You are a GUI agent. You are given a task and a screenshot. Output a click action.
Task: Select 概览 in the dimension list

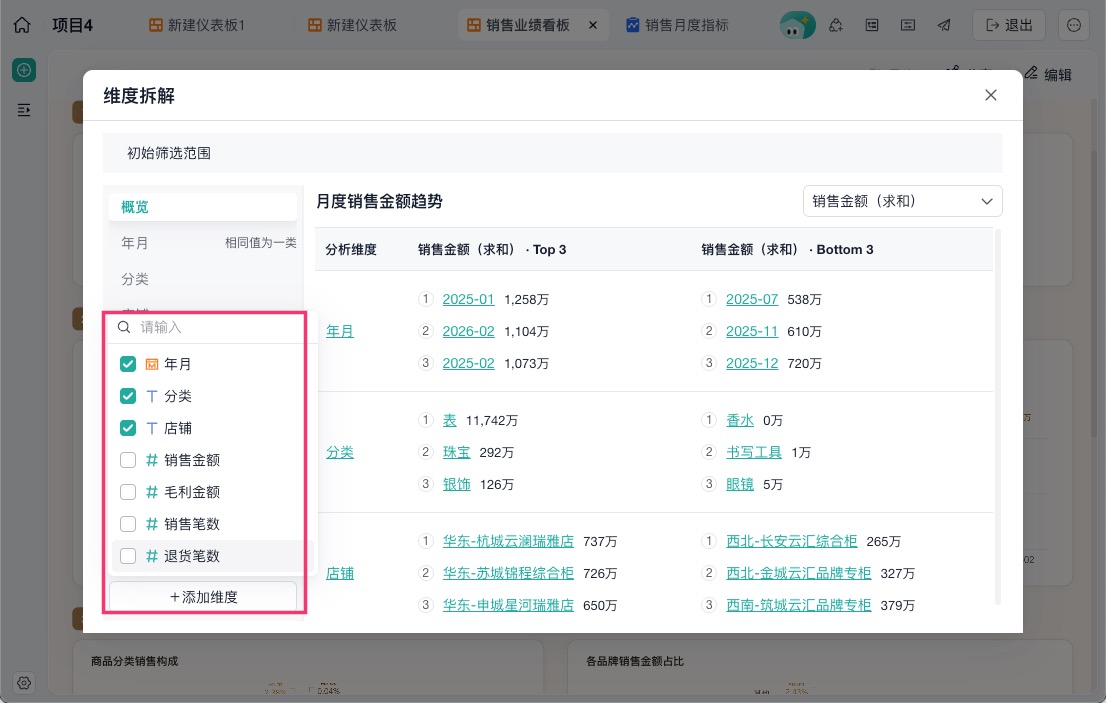coord(202,207)
